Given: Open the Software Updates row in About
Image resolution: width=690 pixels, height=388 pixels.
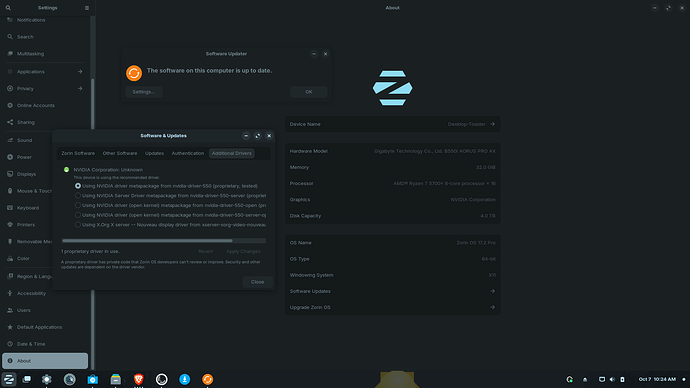Looking at the screenshot, I should (x=393, y=291).
